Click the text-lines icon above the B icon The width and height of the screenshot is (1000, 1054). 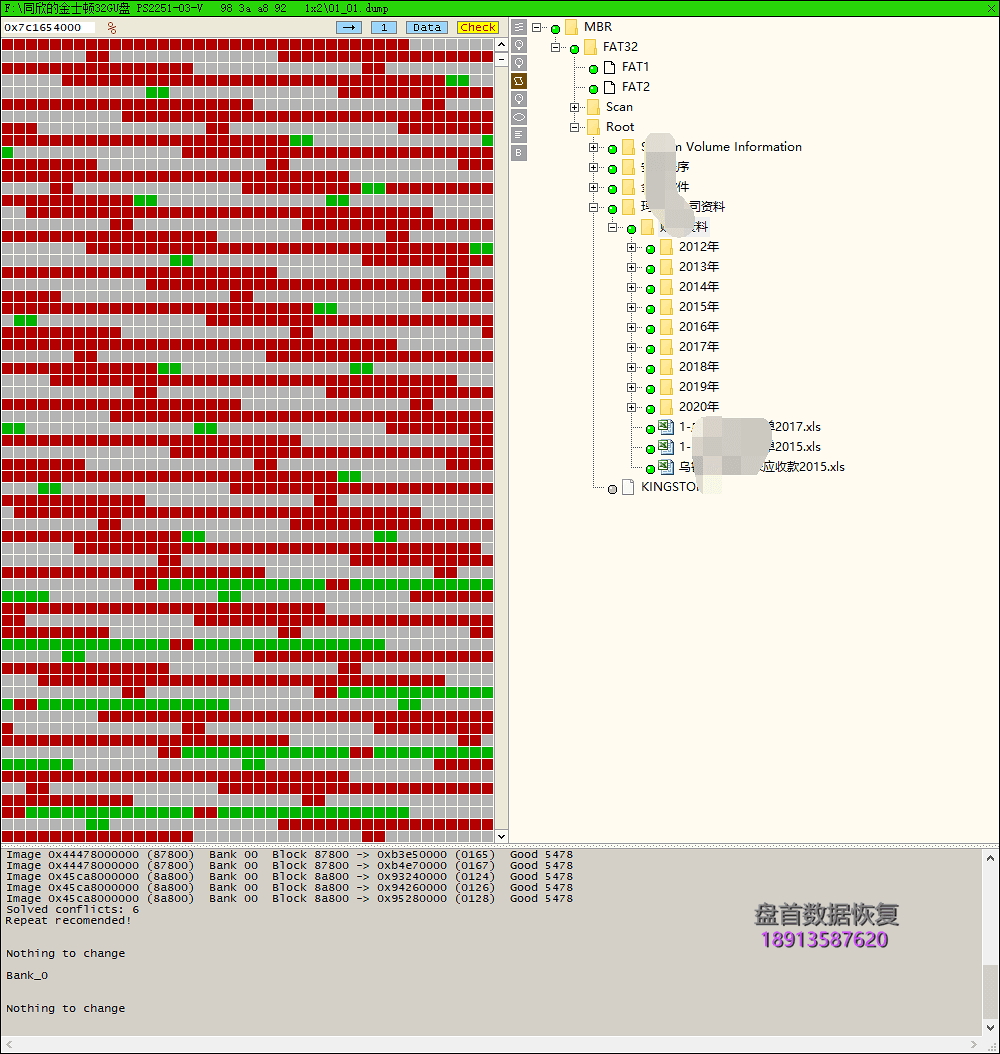519,135
